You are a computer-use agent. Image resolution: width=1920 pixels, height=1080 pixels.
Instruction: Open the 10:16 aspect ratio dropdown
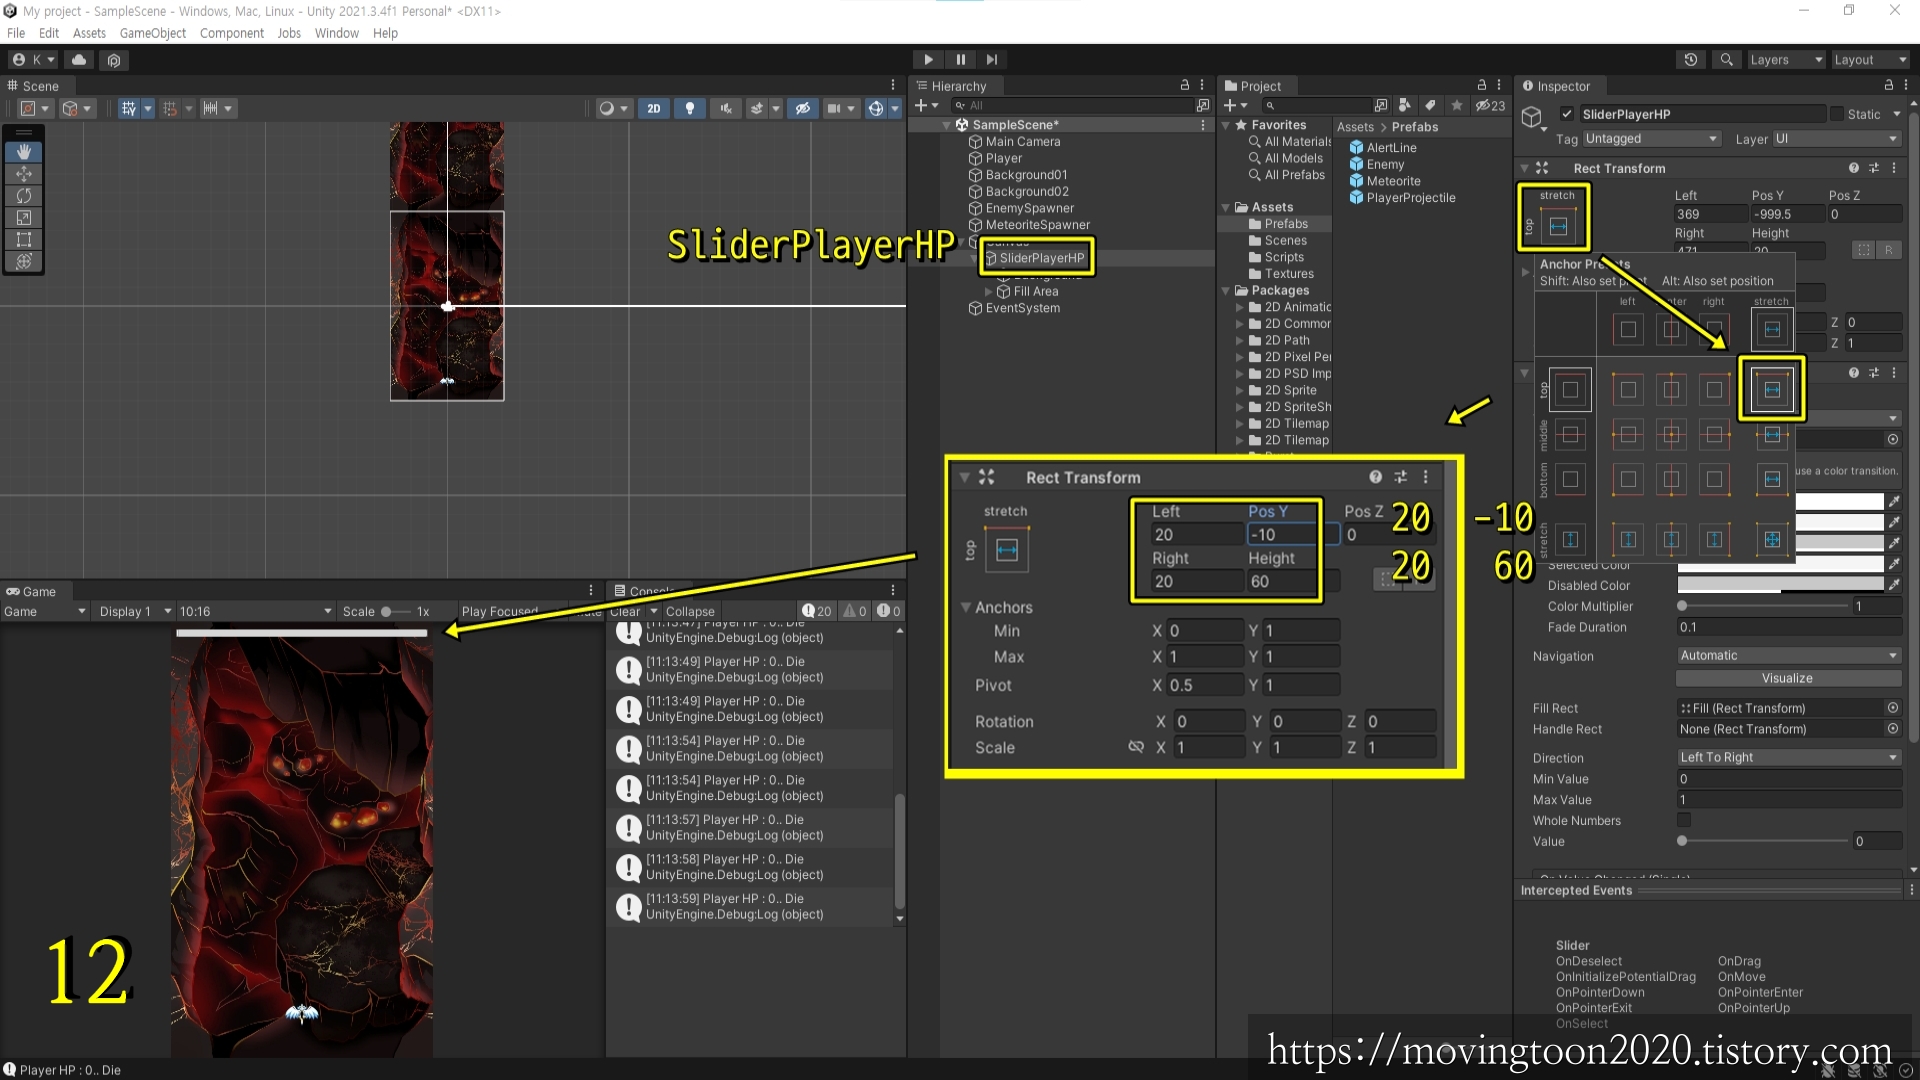[255, 612]
